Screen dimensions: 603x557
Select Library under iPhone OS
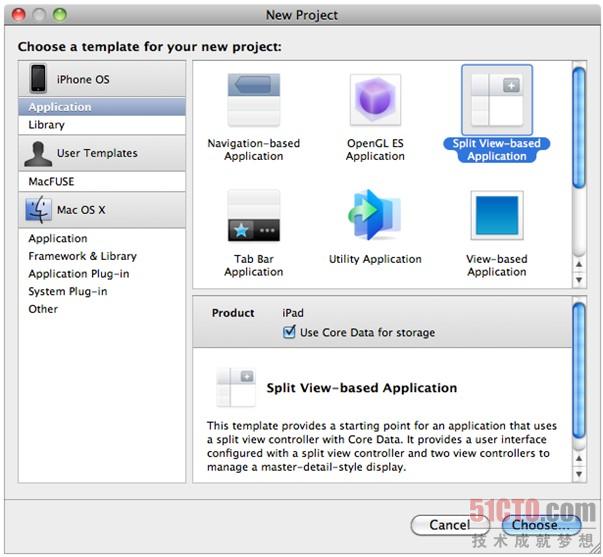[x=102, y=125]
